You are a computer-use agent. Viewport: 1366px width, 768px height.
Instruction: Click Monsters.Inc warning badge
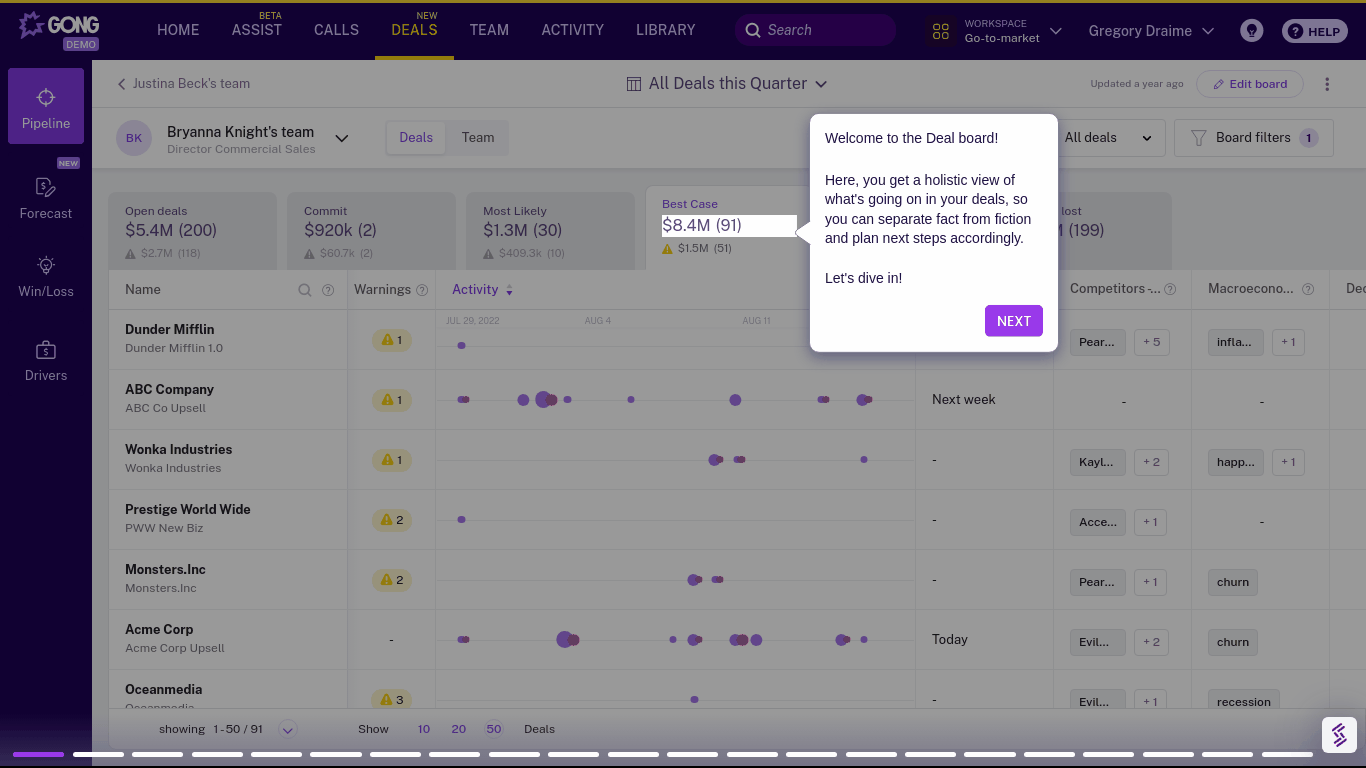click(x=391, y=580)
